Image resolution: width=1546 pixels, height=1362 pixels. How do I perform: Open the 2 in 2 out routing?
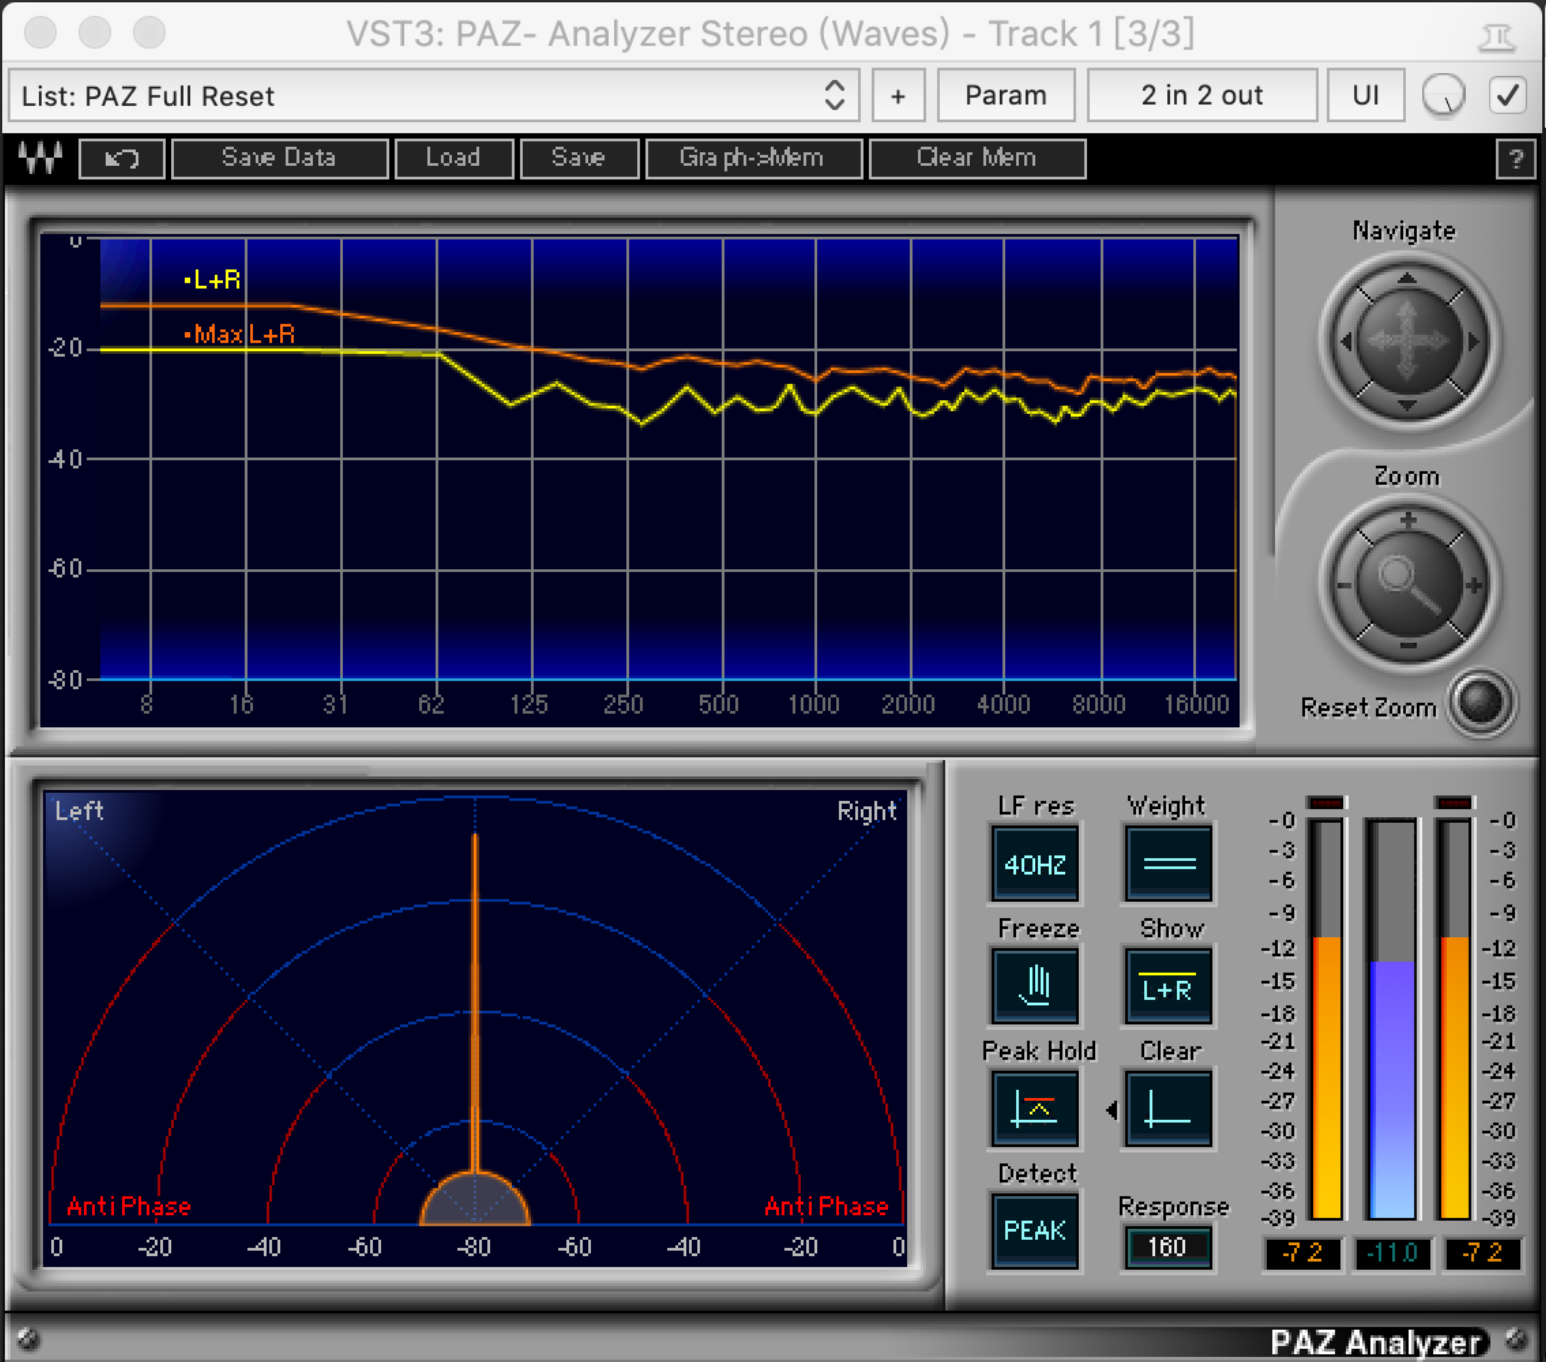(x=1202, y=96)
